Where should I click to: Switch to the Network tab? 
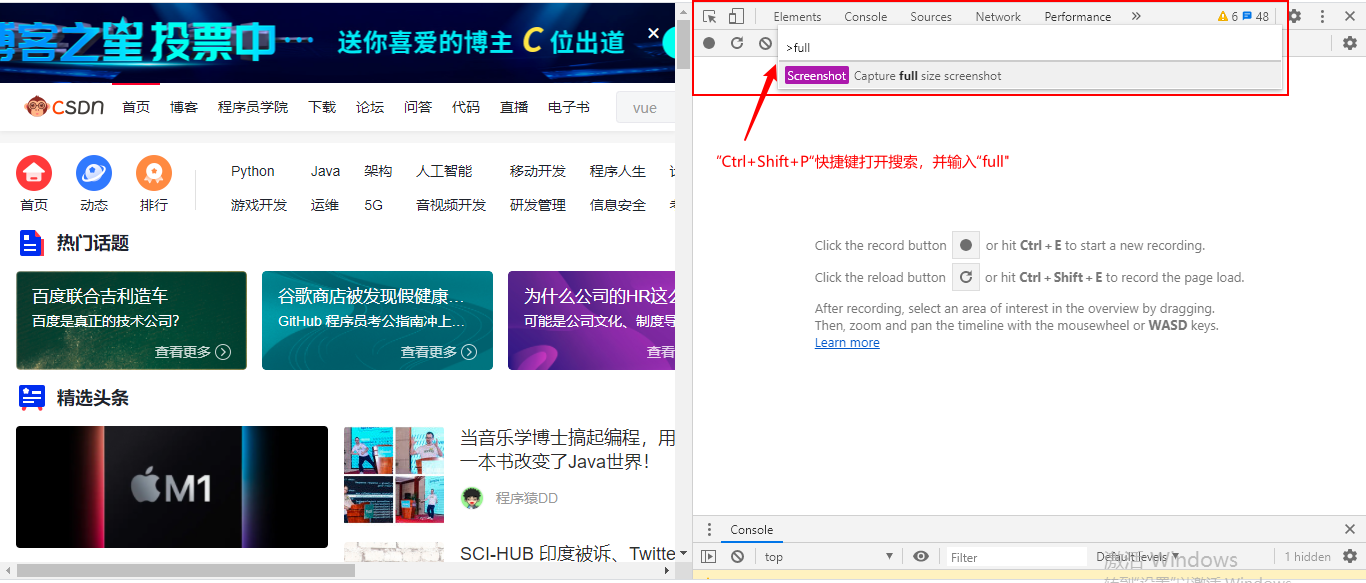click(x=998, y=17)
